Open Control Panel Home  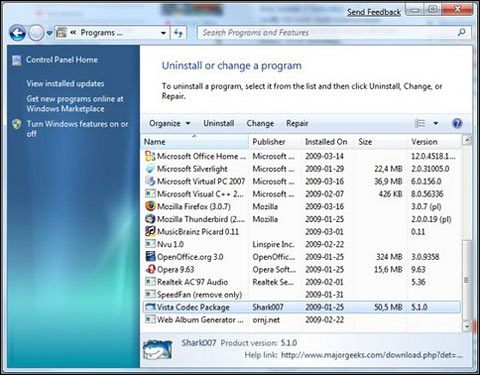pos(62,60)
